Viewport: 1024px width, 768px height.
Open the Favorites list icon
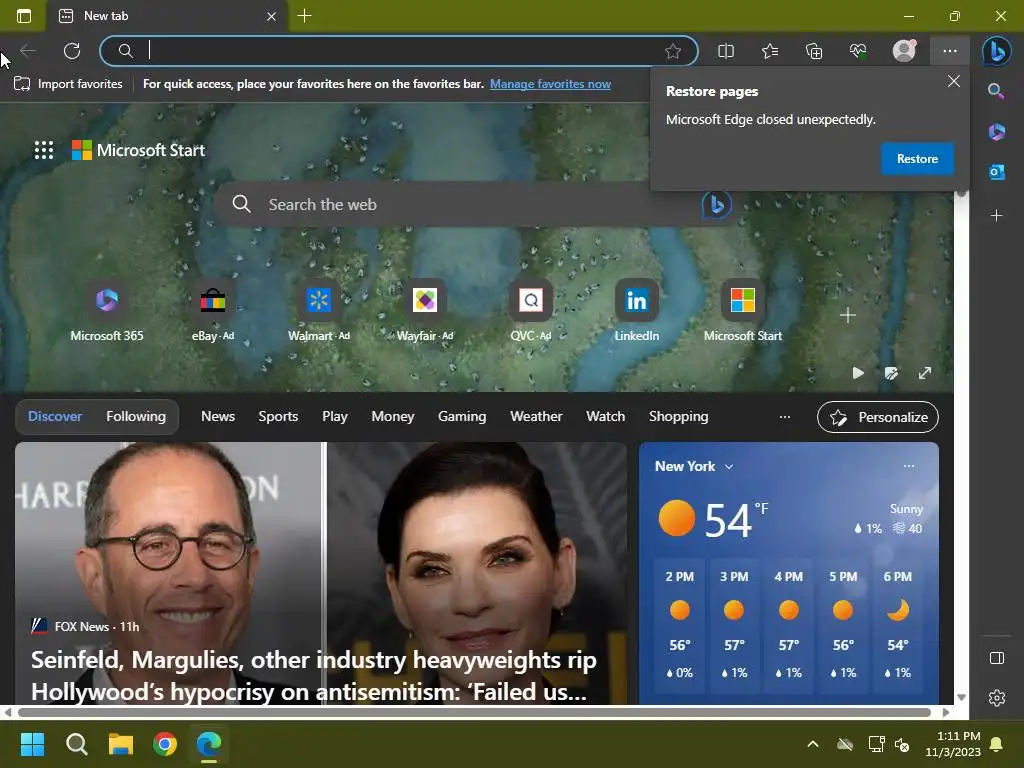click(x=770, y=51)
